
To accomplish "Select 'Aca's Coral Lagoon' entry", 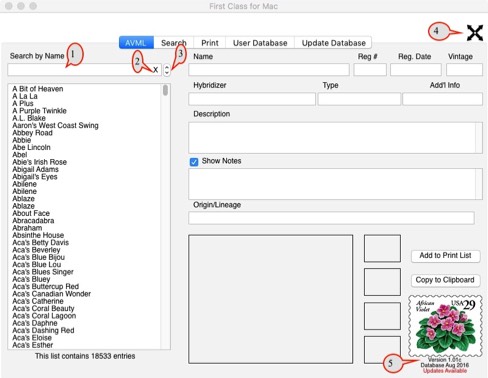I will click(x=44, y=316).
